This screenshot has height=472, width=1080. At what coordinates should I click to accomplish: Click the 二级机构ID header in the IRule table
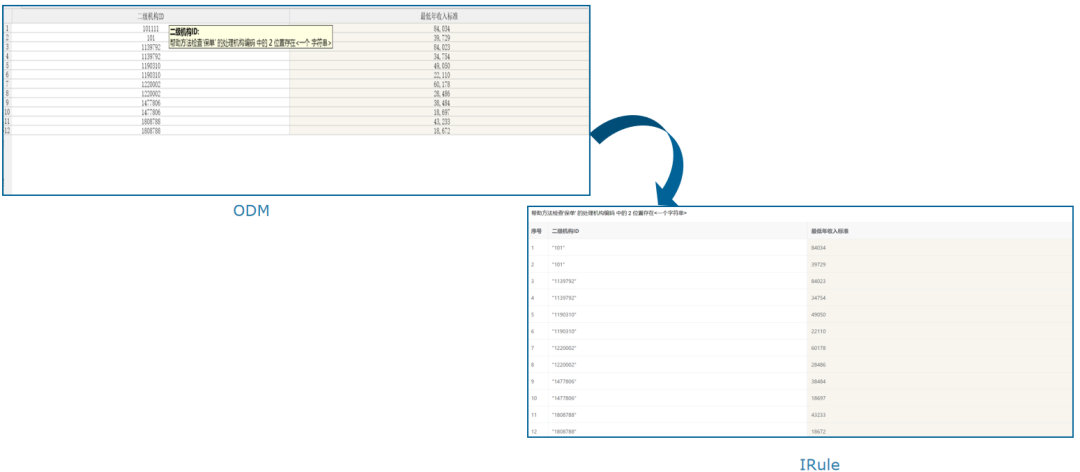pyautogui.click(x=565, y=231)
